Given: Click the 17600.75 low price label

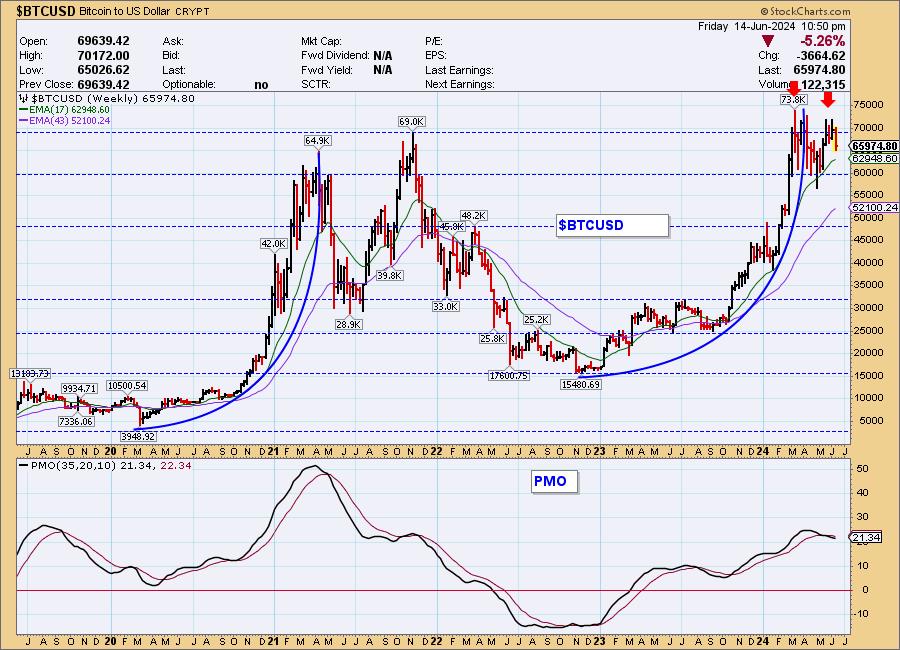Looking at the screenshot, I should click(x=509, y=376).
